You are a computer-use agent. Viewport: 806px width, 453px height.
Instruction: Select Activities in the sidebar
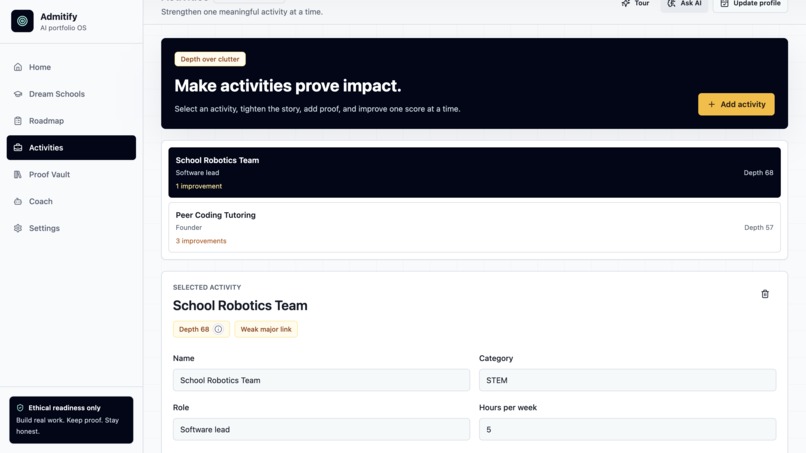coord(71,148)
